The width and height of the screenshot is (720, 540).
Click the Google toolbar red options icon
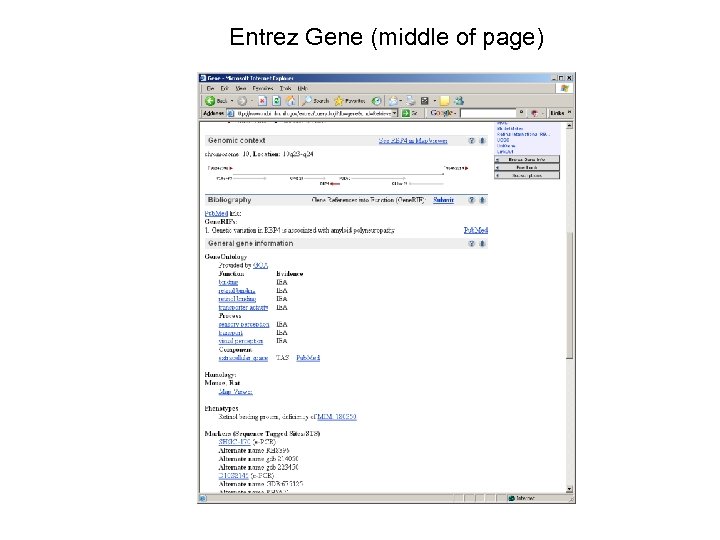pos(534,113)
